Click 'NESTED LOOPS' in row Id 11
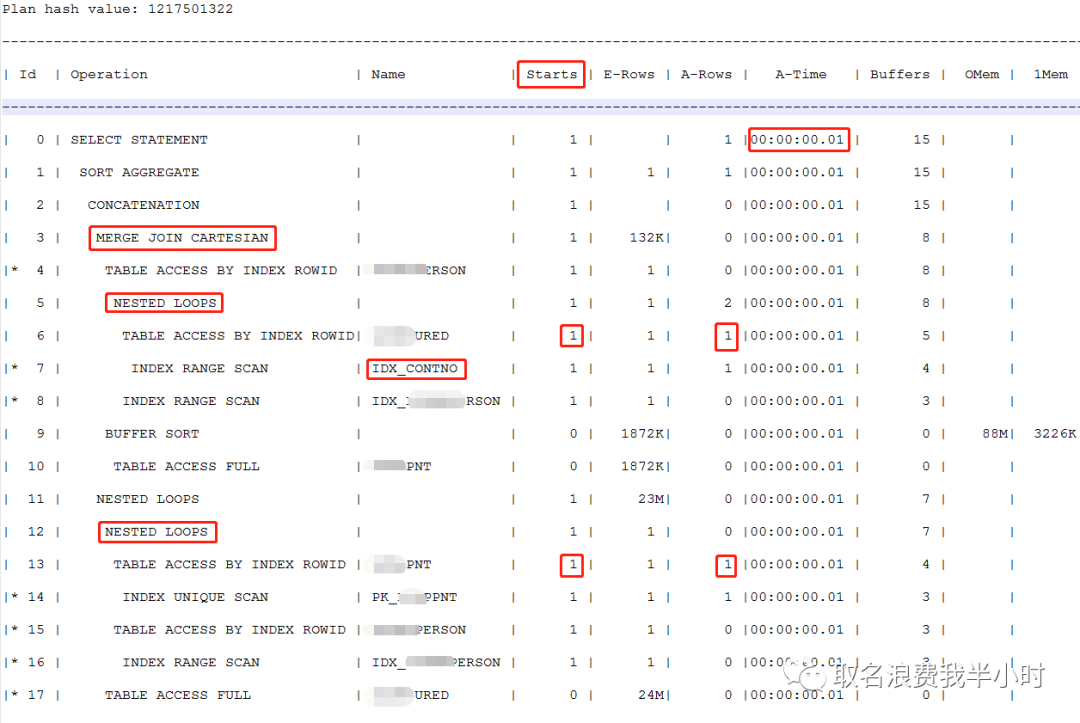The width and height of the screenshot is (1080, 723). click(x=147, y=499)
